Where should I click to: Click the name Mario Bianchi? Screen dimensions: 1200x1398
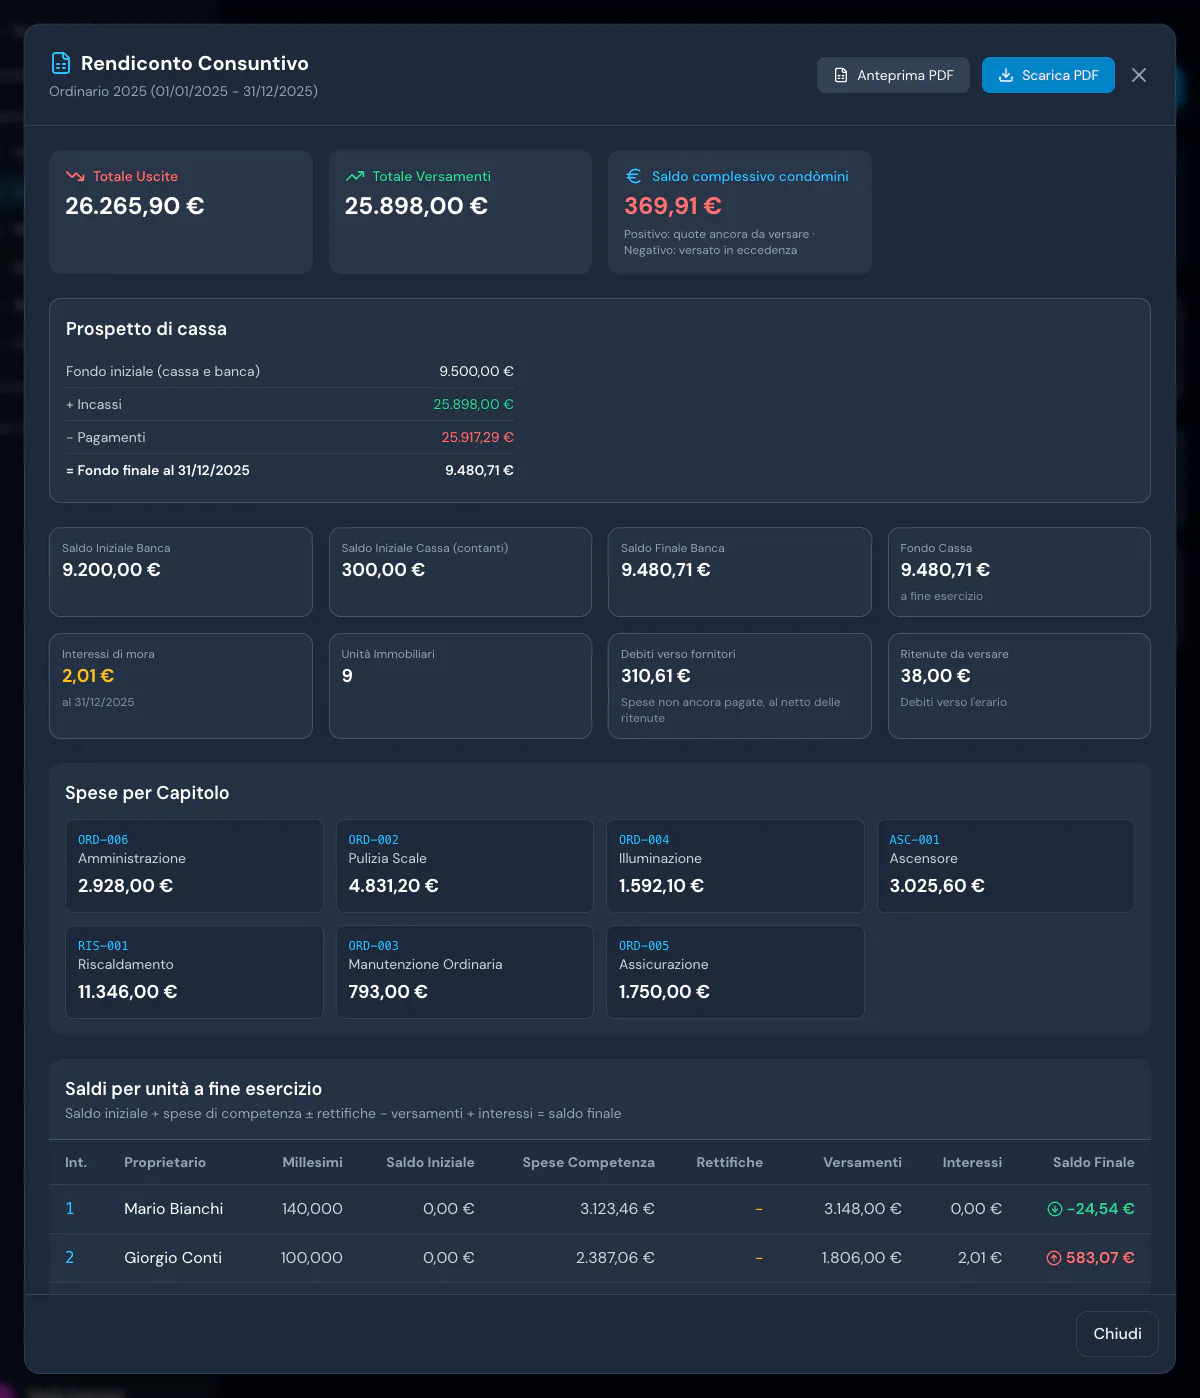[174, 1209]
